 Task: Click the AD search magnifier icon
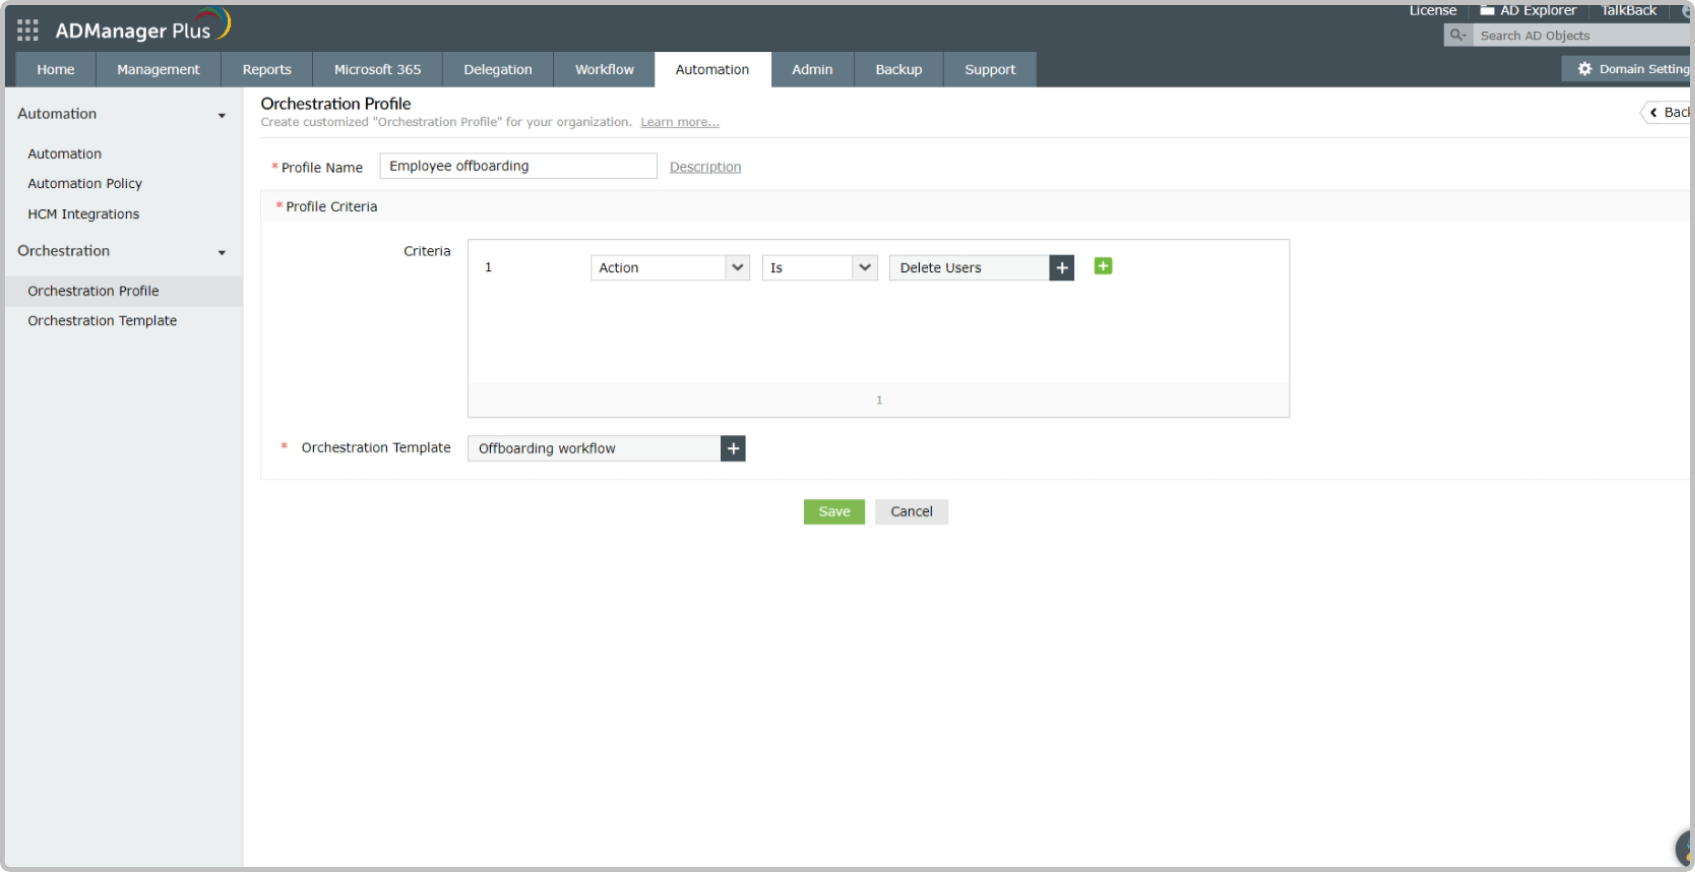pyautogui.click(x=1458, y=35)
